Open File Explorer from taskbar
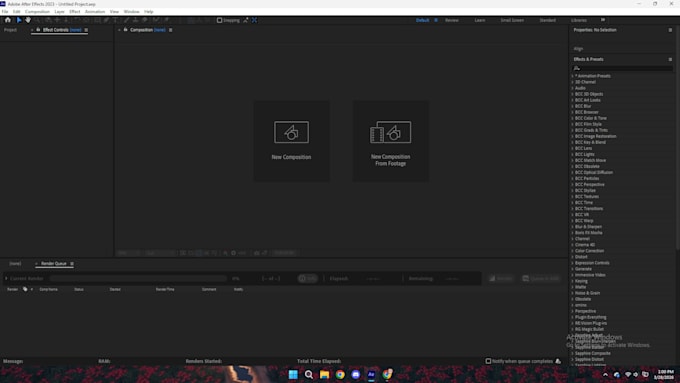The image size is (680, 383). pyautogui.click(x=324, y=374)
